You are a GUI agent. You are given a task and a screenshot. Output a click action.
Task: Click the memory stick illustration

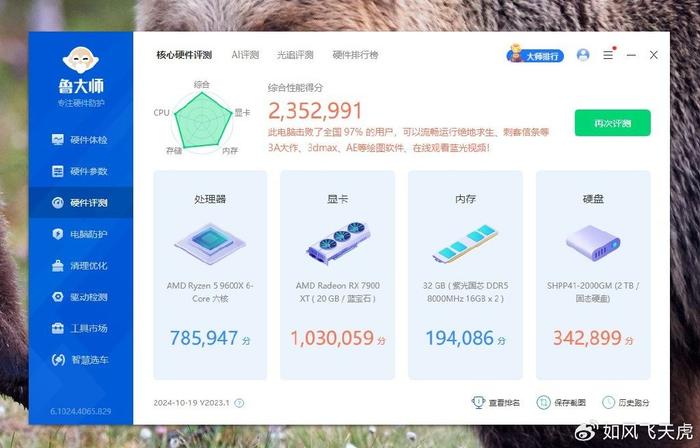pyautogui.click(x=465, y=243)
